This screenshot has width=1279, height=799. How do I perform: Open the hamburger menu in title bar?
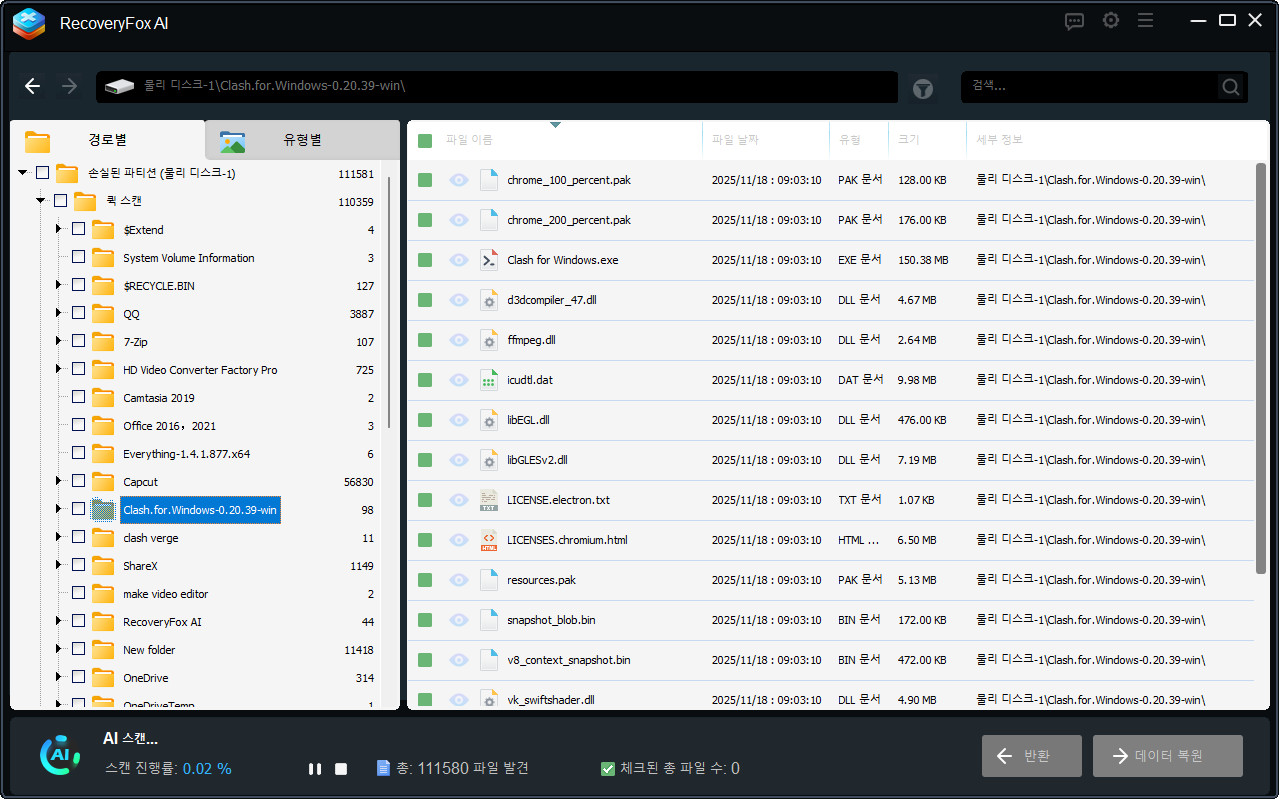click(1146, 21)
